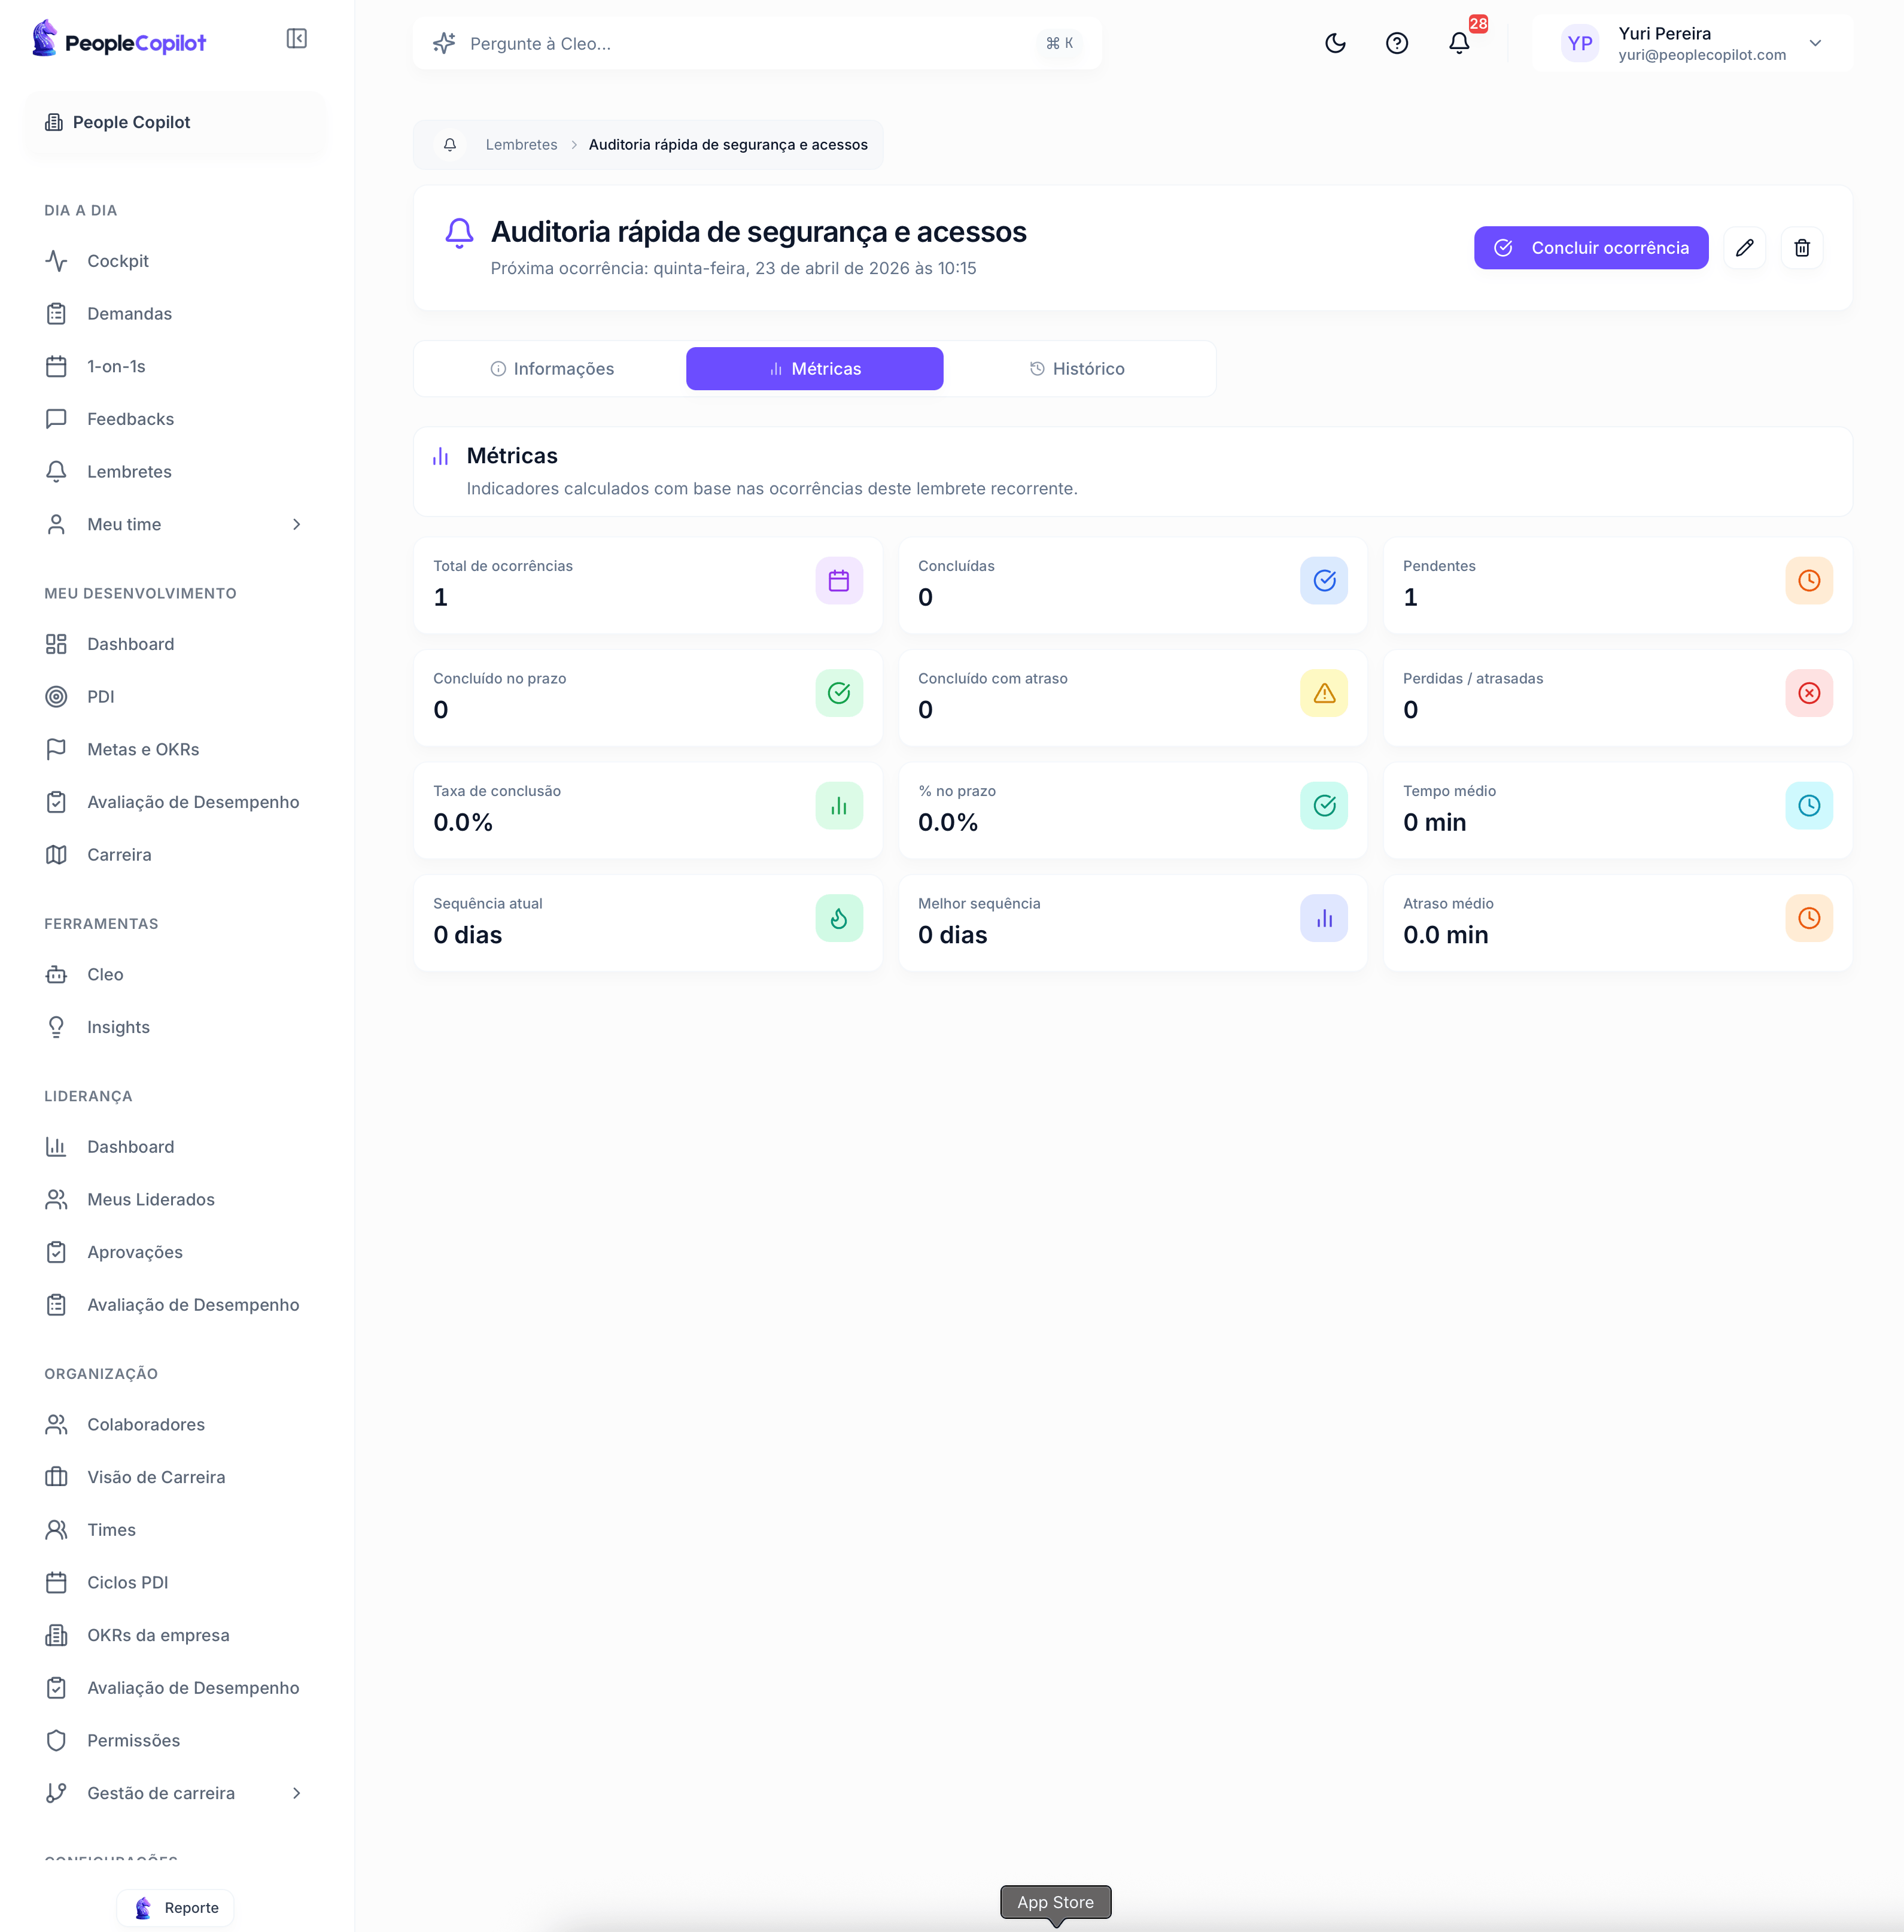This screenshot has height=1932, width=1904.
Task: Click the Carreira map icon
Action: tap(56, 855)
